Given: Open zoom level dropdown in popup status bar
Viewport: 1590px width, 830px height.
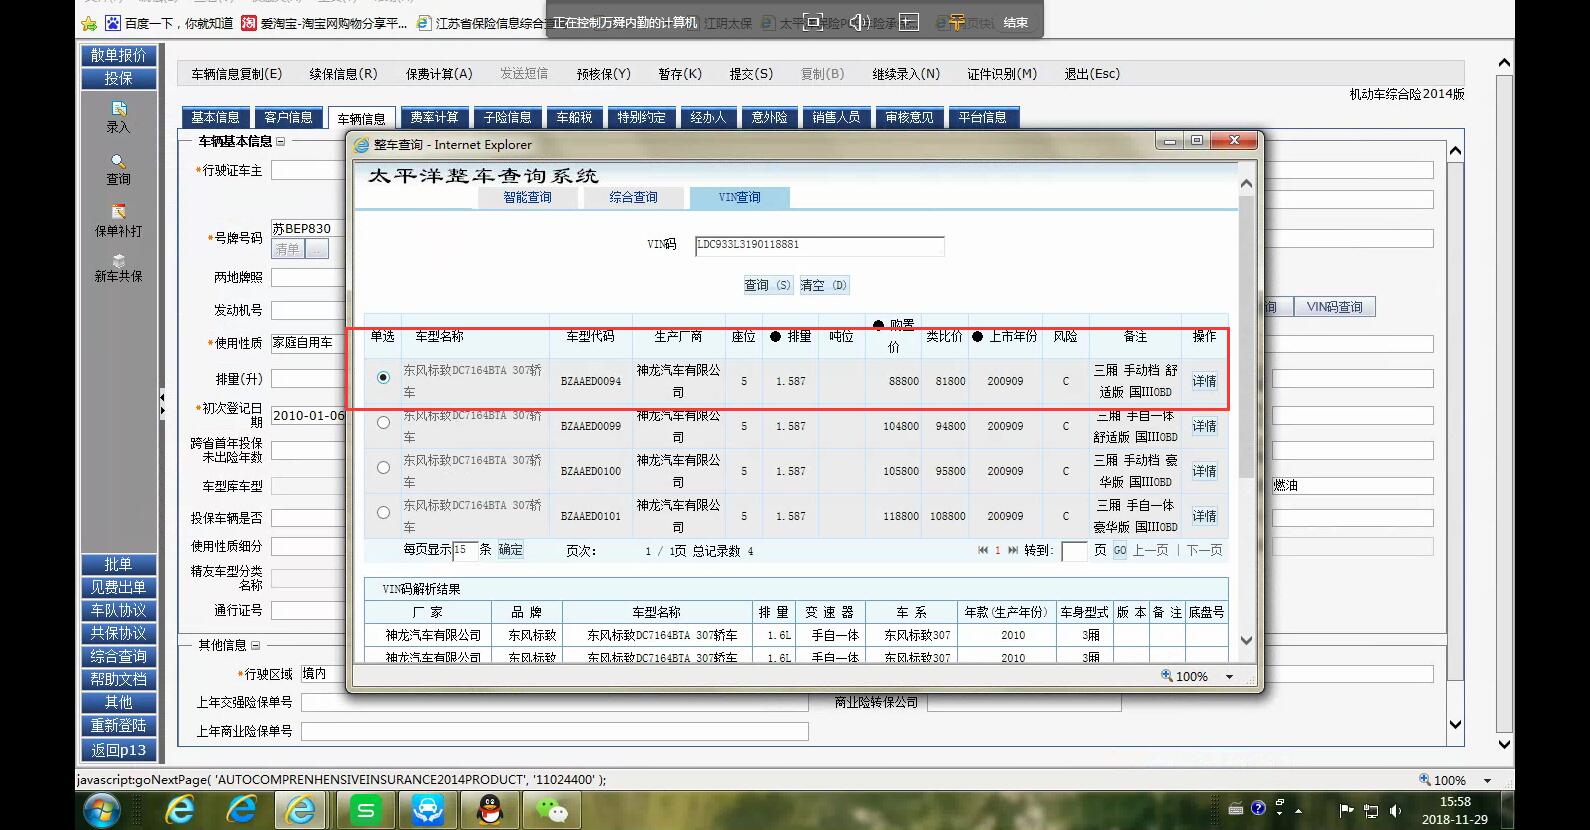Looking at the screenshot, I should tap(1229, 677).
